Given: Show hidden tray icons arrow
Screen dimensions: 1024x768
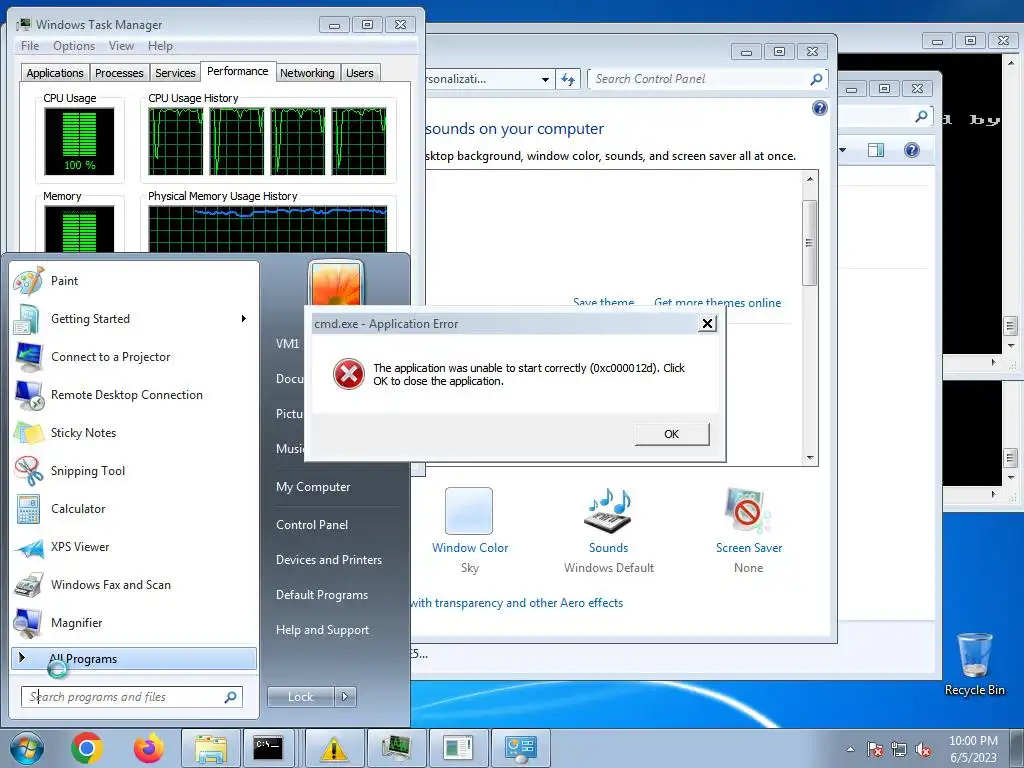Looking at the screenshot, I should pos(850,749).
